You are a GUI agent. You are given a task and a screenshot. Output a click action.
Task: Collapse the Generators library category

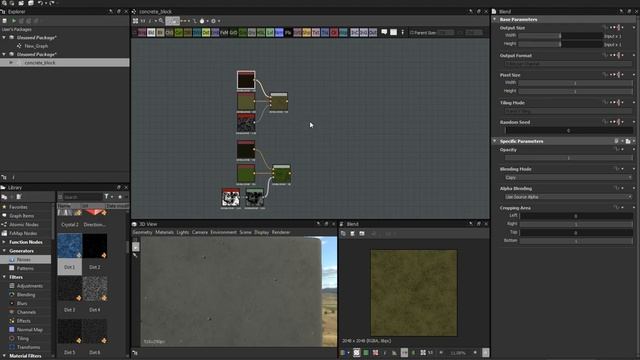point(4,251)
